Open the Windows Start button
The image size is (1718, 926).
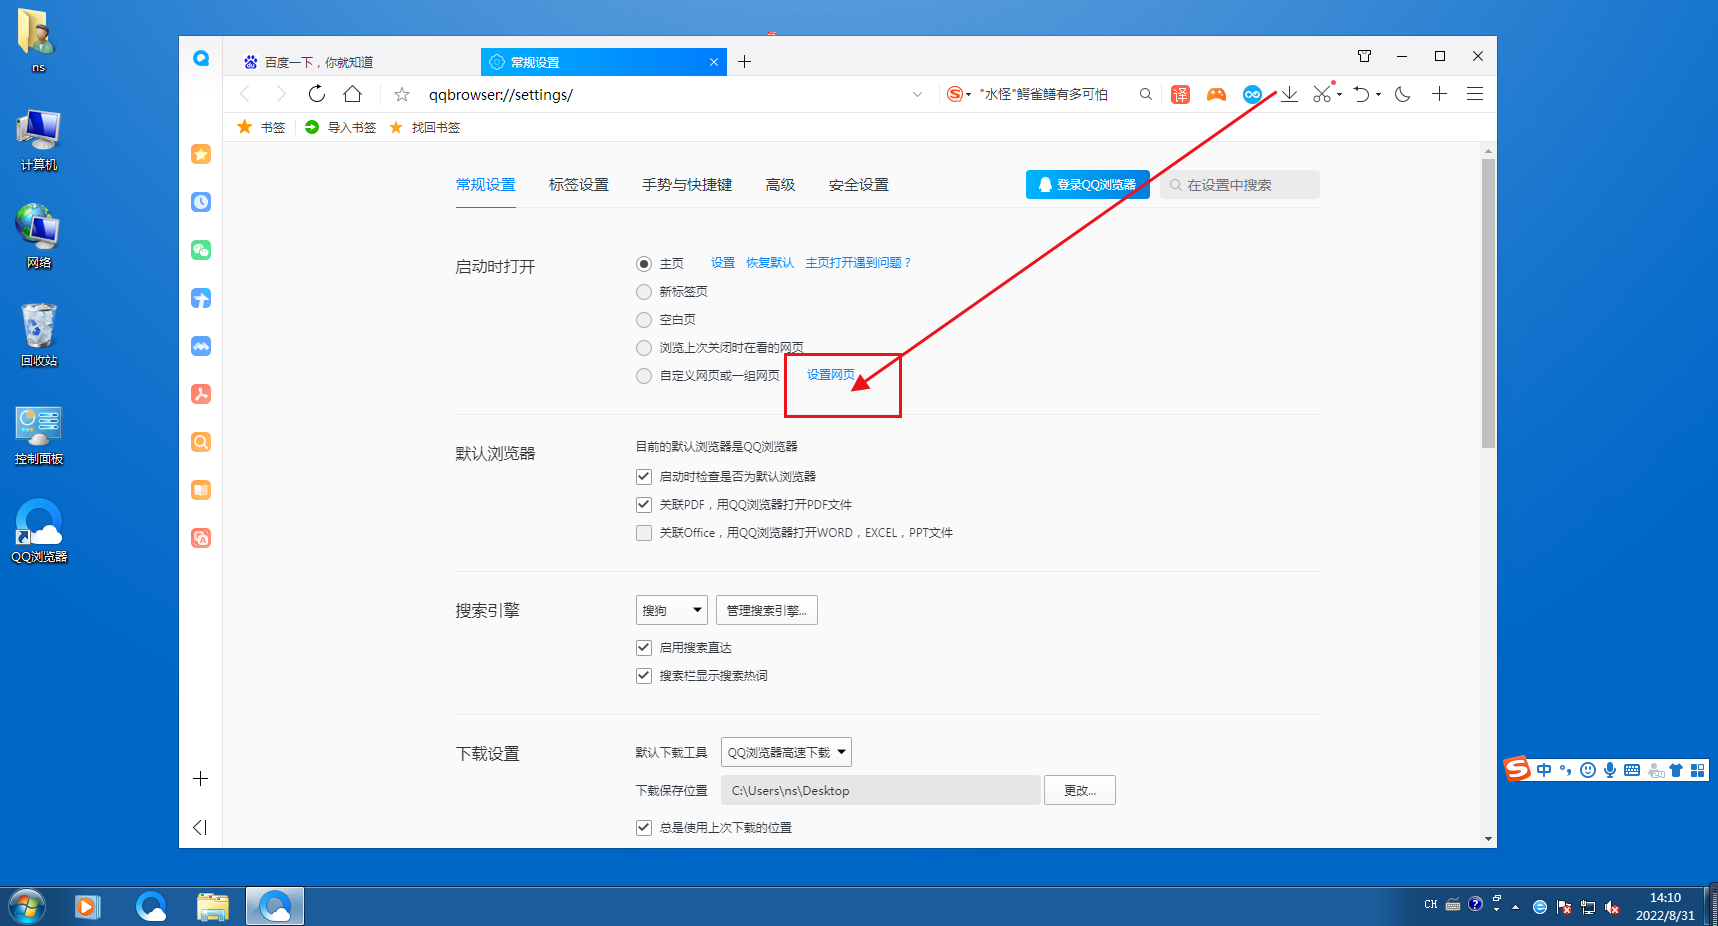pos(27,907)
